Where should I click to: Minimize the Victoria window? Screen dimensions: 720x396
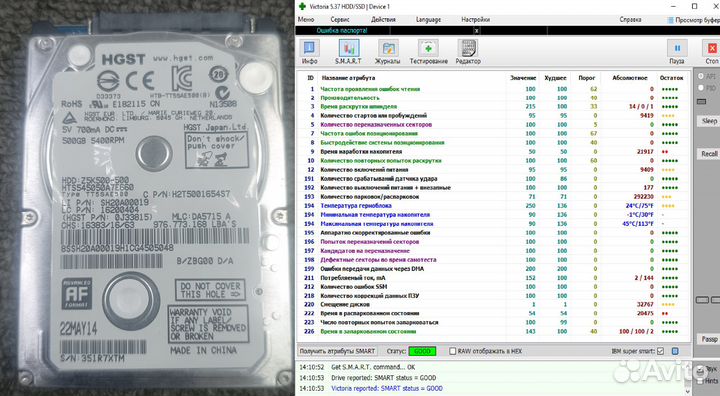(x=674, y=6)
